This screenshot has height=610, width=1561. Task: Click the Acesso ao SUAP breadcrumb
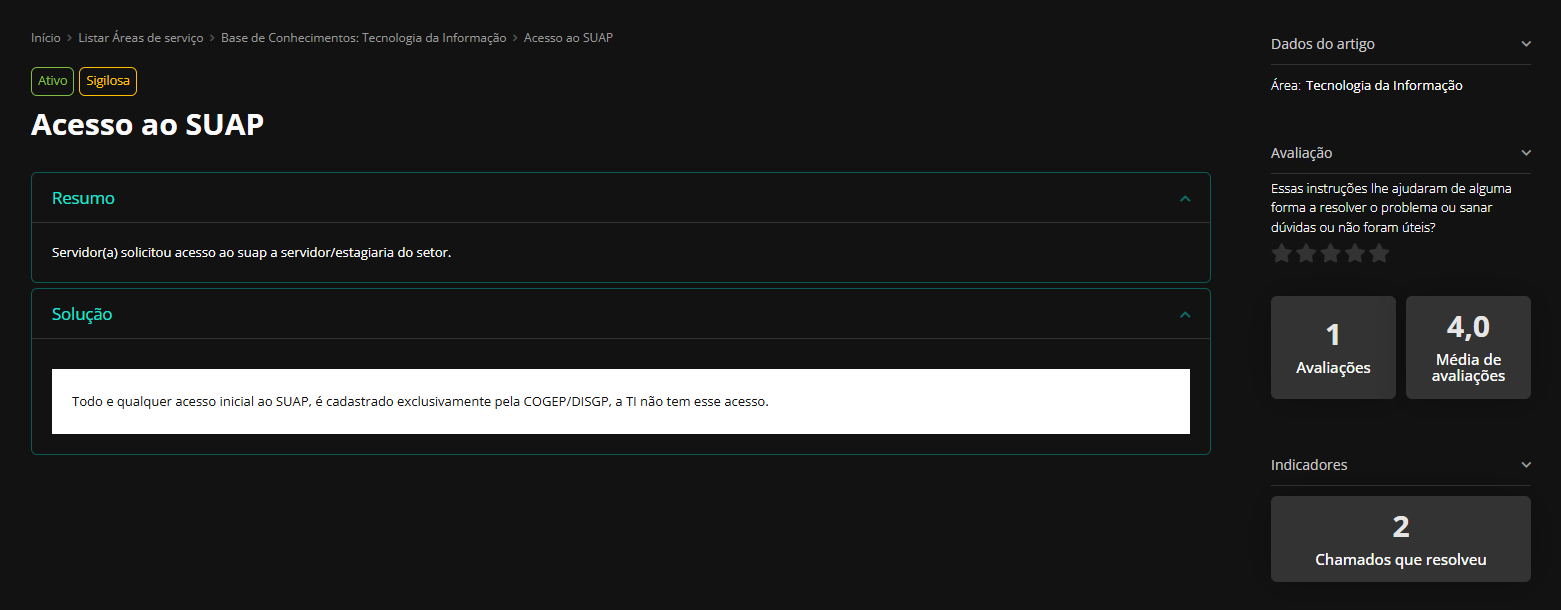coord(568,38)
